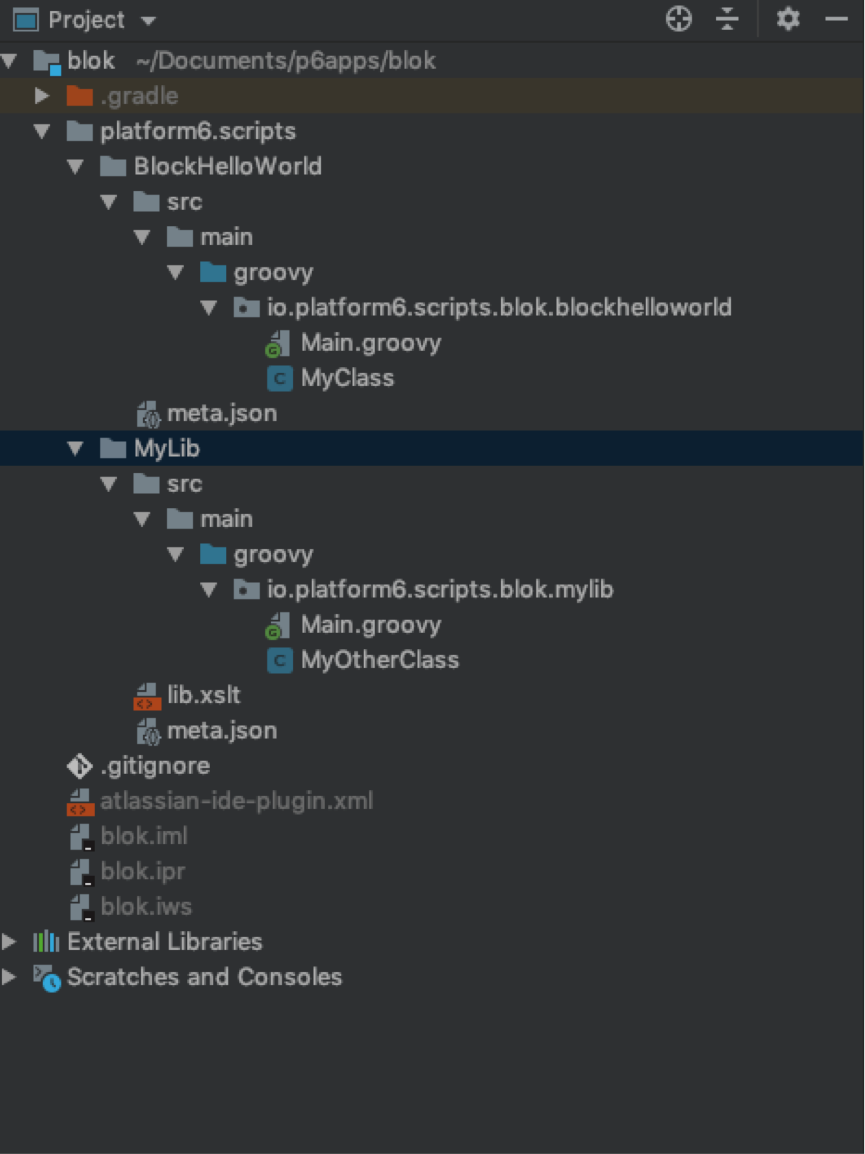Click the class icon next to MyClass
Image resolution: width=865 pixels, height=1154 pixels.
pyautogui.click(x=279, y=378)
